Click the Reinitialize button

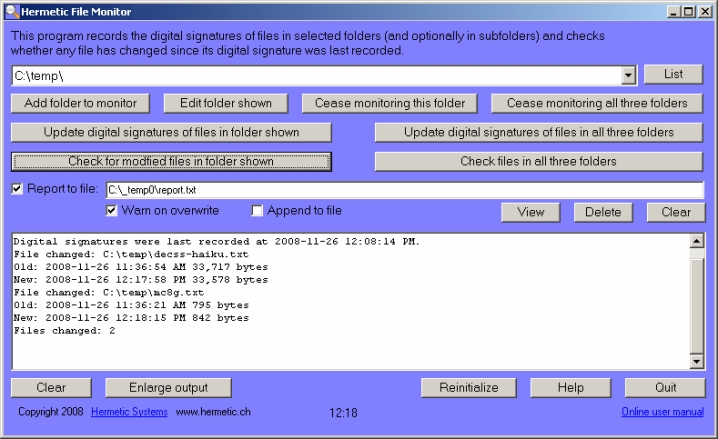(468, 388)
